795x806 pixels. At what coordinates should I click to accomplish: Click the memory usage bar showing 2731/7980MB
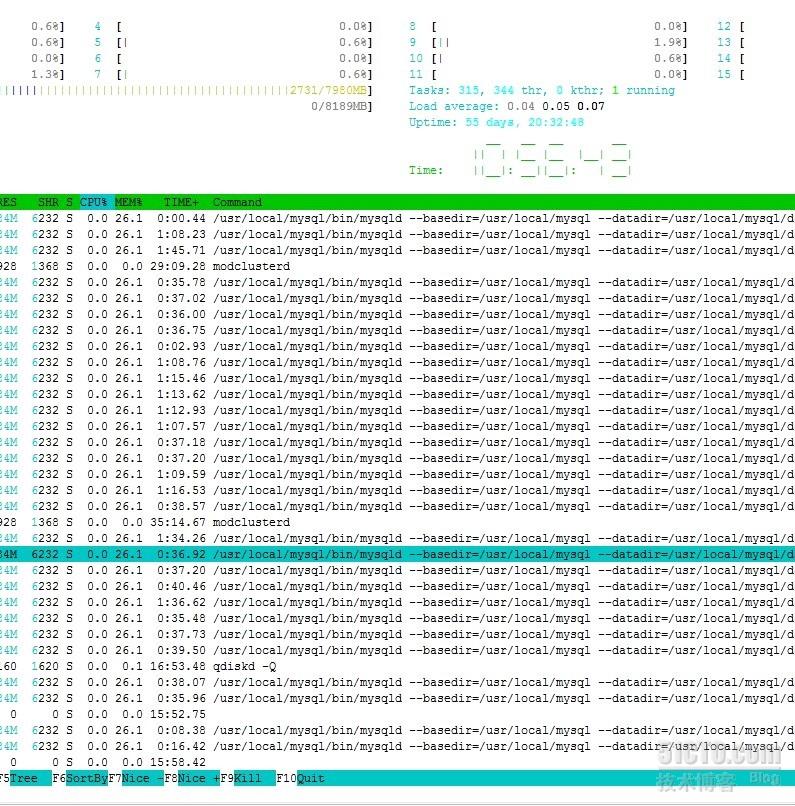(x=190, y=90)
